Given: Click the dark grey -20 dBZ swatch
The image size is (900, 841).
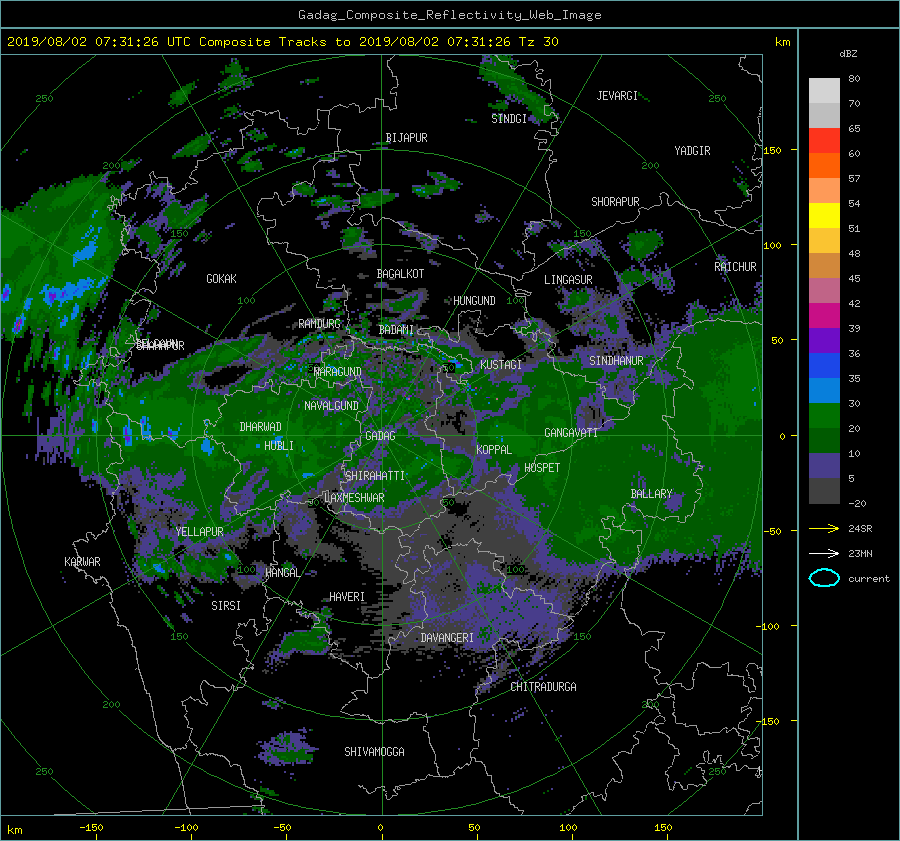Looking at the screenshot, I should 824,491.
